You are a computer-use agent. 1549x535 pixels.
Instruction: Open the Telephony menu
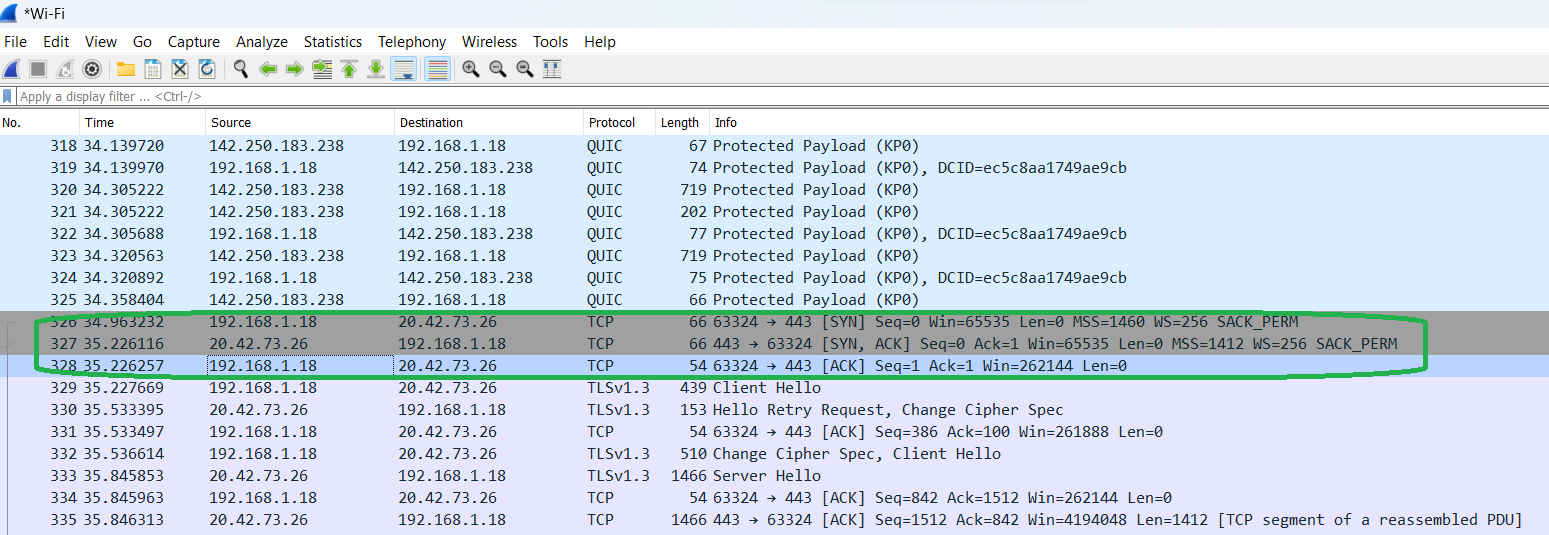click(x=412, y=42)
